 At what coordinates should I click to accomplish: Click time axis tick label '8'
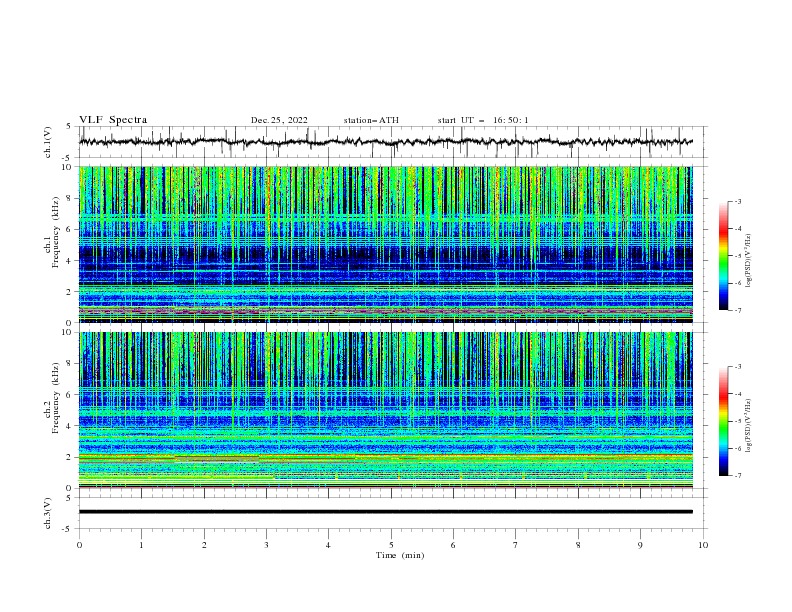(578, 545)
